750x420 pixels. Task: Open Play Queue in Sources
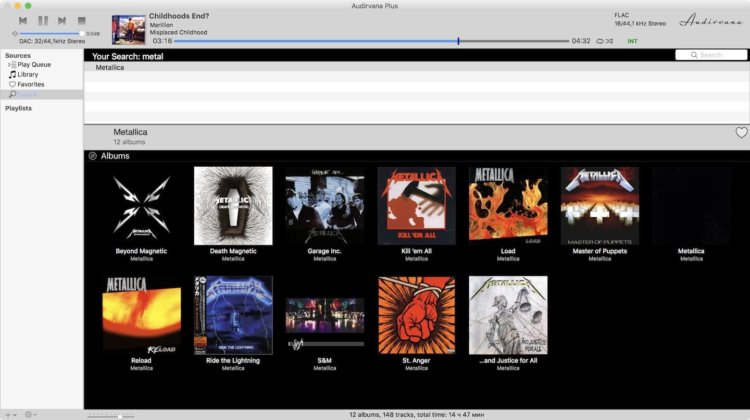click(x=34, y=65)
